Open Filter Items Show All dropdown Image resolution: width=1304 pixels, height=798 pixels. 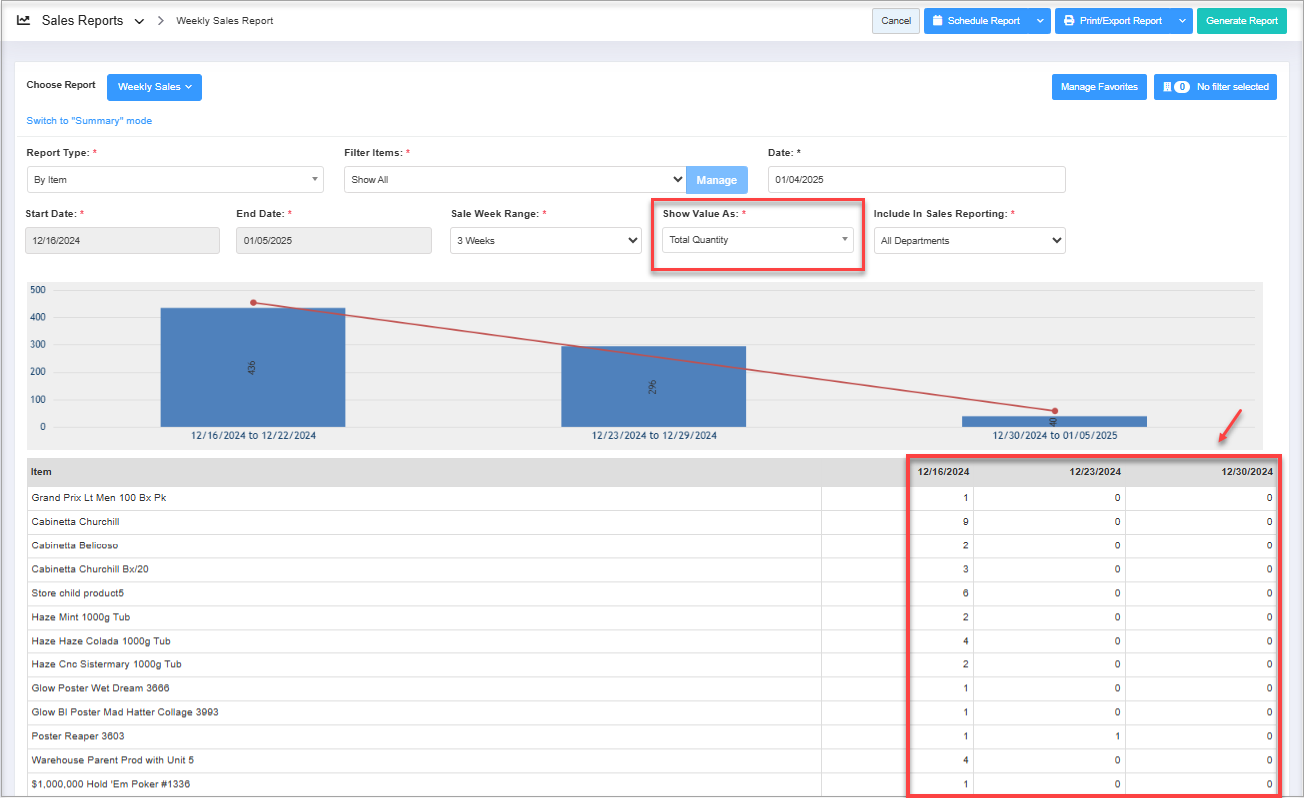tap(515, 180)
